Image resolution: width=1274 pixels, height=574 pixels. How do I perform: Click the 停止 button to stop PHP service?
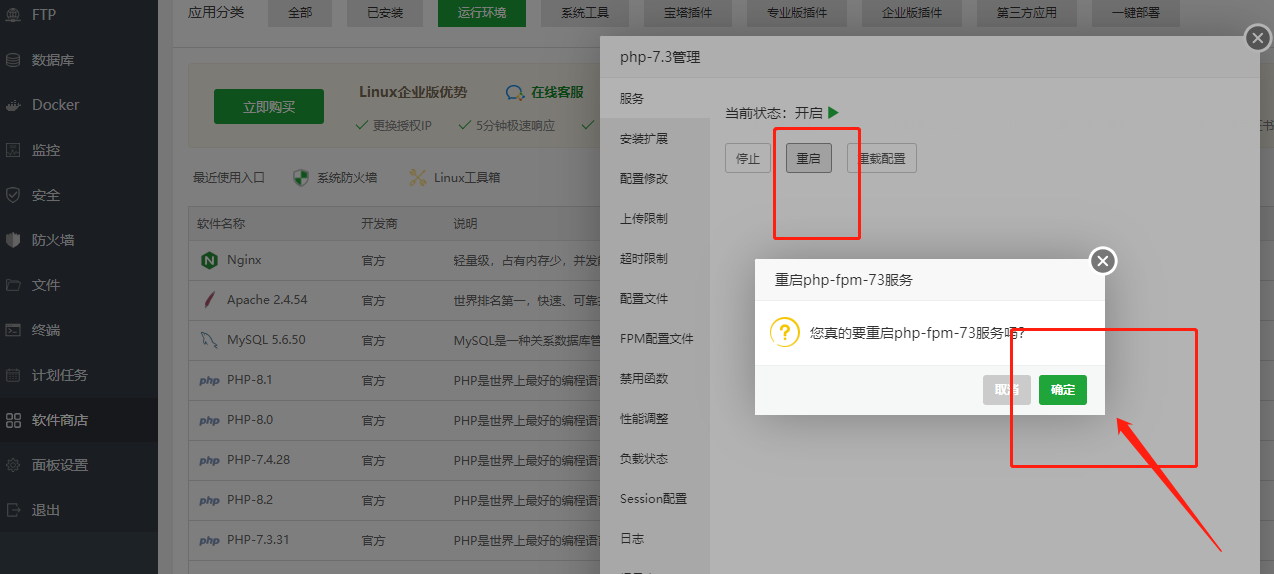click(x=748, y=158)
